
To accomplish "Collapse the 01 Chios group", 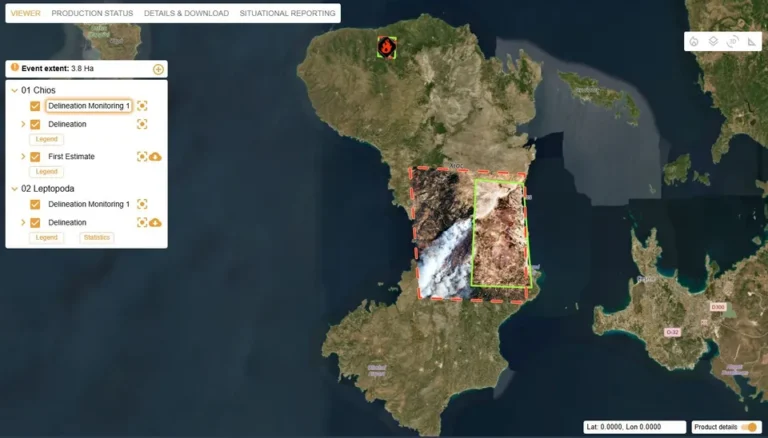I will tap(14, 91).
